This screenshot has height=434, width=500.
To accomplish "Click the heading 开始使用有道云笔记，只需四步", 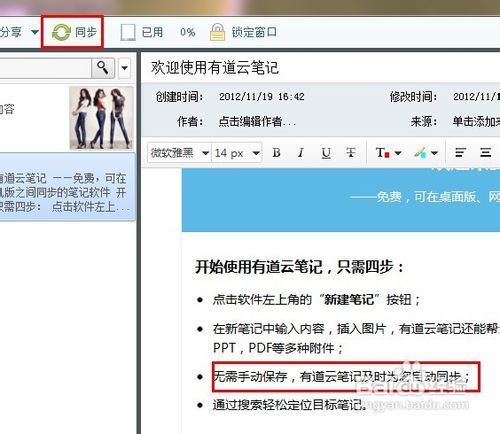I will click(300, 267).
